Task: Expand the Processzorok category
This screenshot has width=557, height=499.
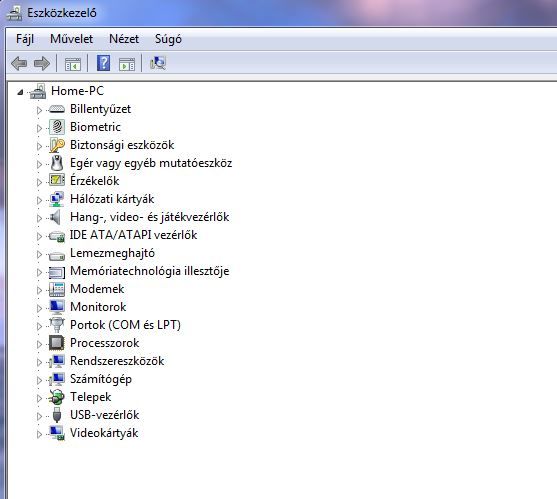Action: [39, 344]
